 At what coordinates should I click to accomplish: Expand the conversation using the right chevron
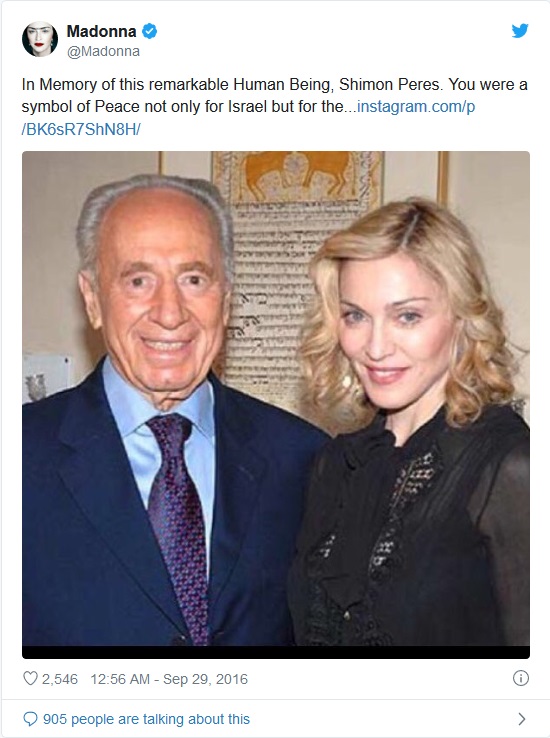pos(521,719)
